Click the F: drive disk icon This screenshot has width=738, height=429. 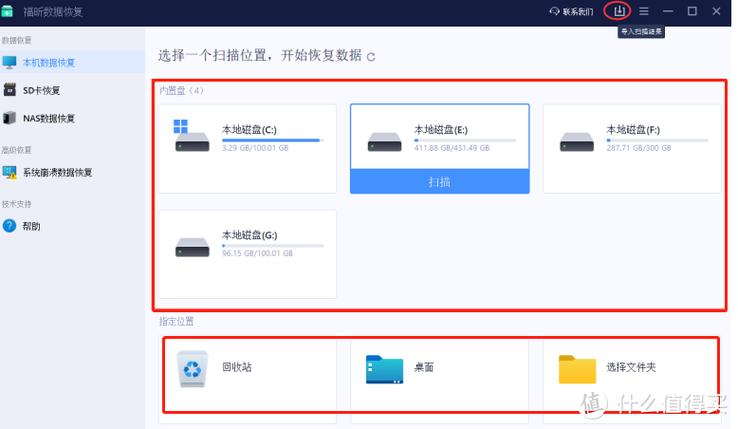point(577,142)
